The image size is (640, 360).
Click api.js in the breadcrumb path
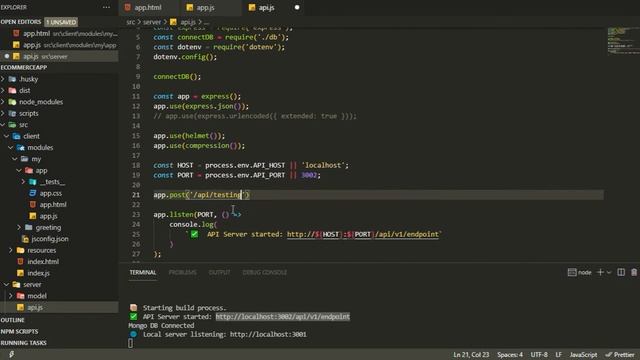[188, 22]
